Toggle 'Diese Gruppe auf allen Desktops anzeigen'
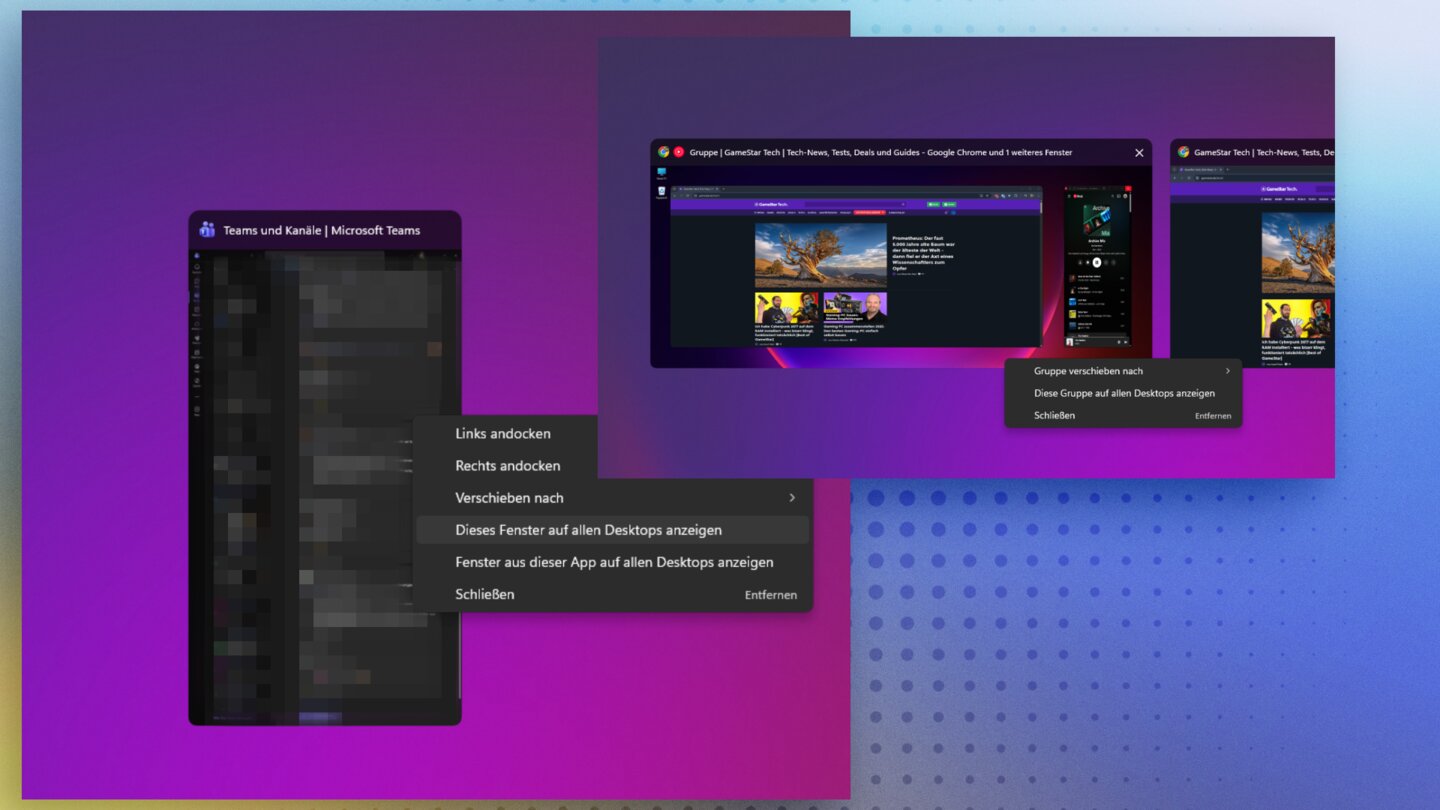Image resolution: width=1440 pixels, height=810 pixels. coord(1124,393)
